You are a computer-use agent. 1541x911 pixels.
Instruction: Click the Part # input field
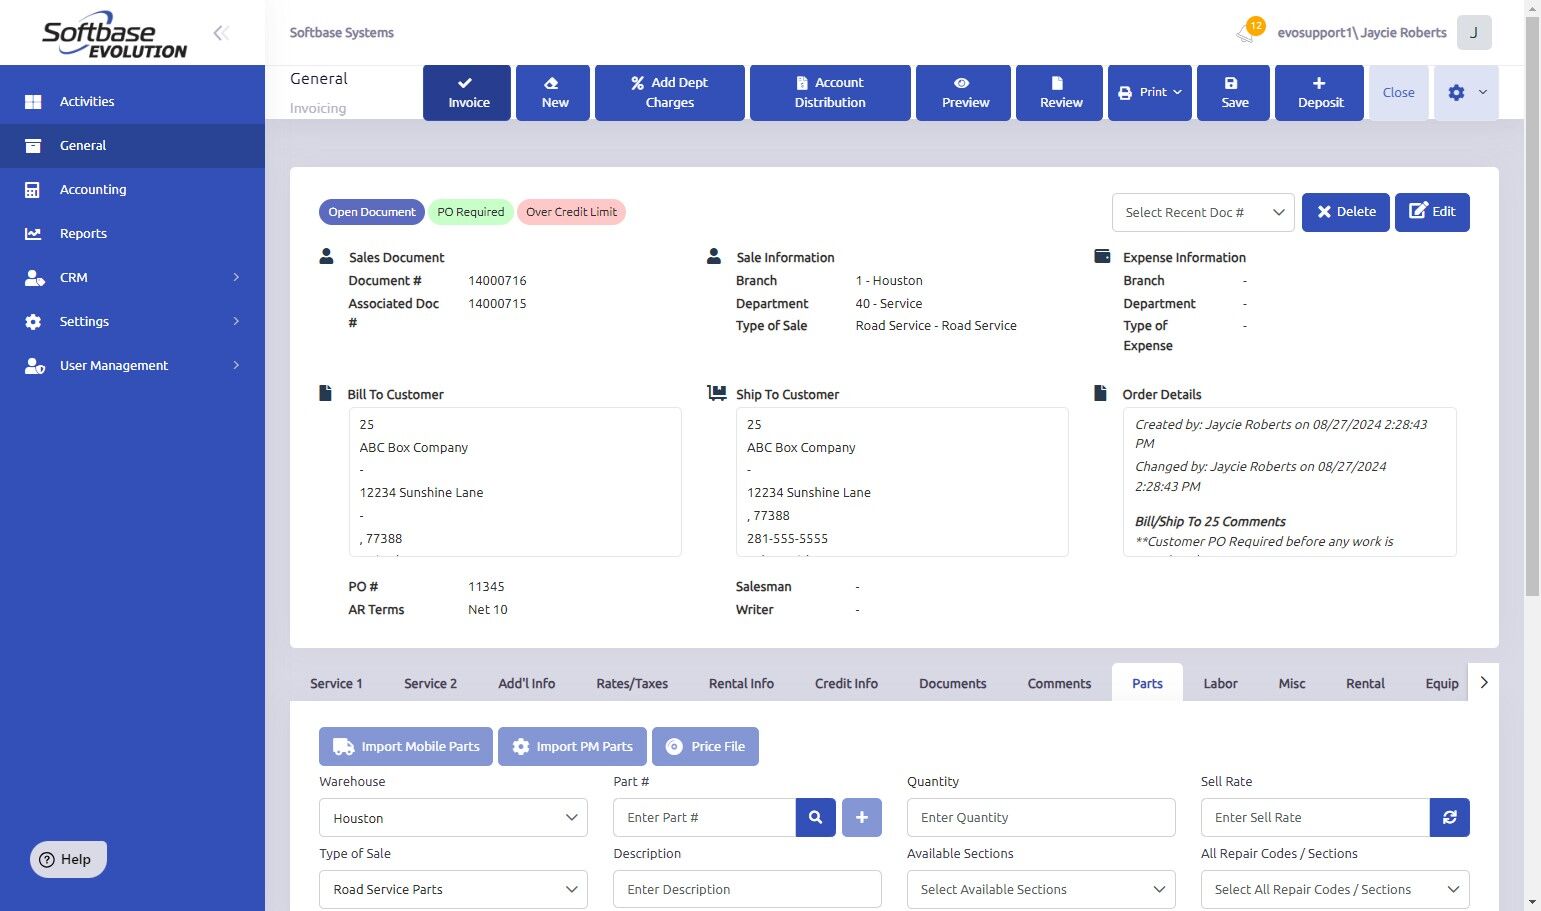[x=704, y=817]
